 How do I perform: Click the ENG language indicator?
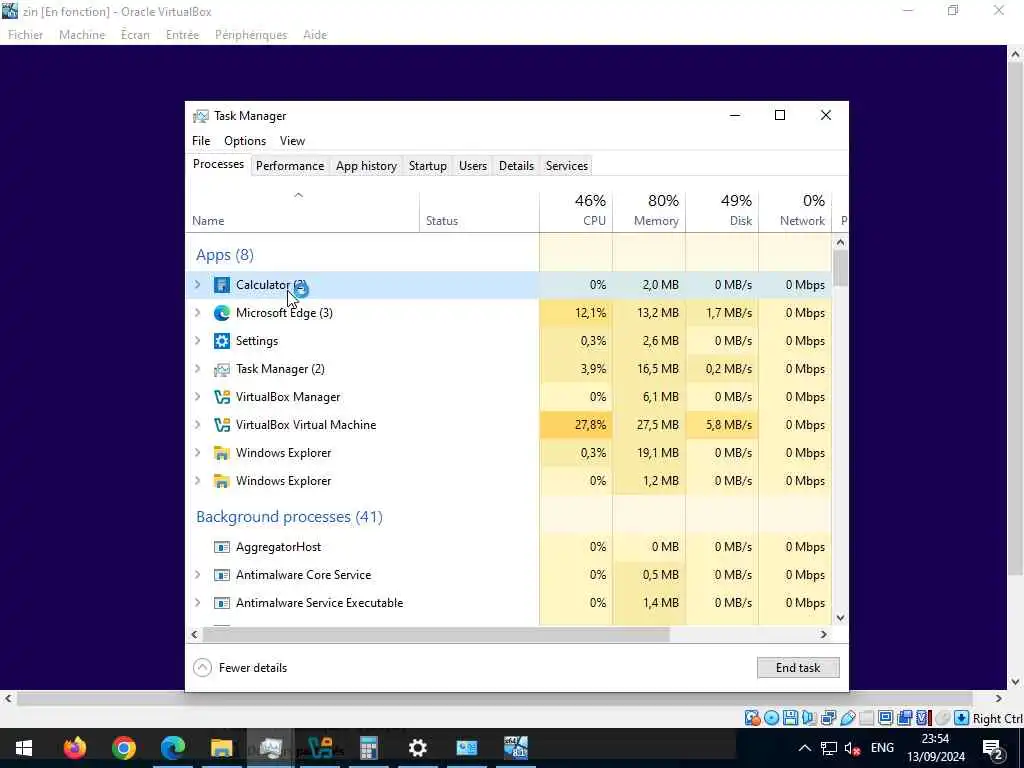[x=882, y=748]
